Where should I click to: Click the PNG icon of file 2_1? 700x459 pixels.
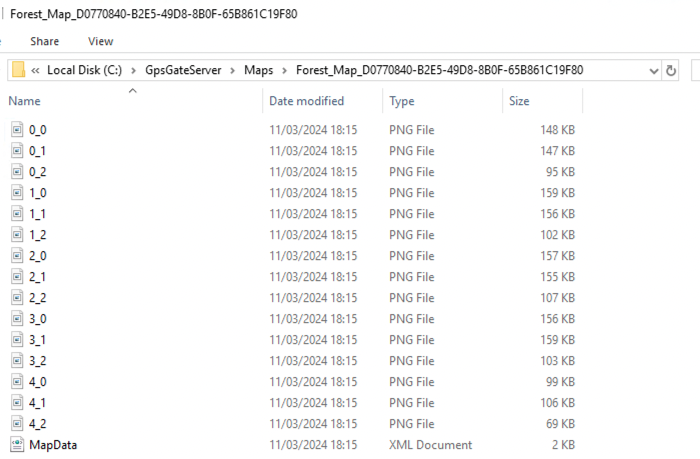click(x=17, y=277)
